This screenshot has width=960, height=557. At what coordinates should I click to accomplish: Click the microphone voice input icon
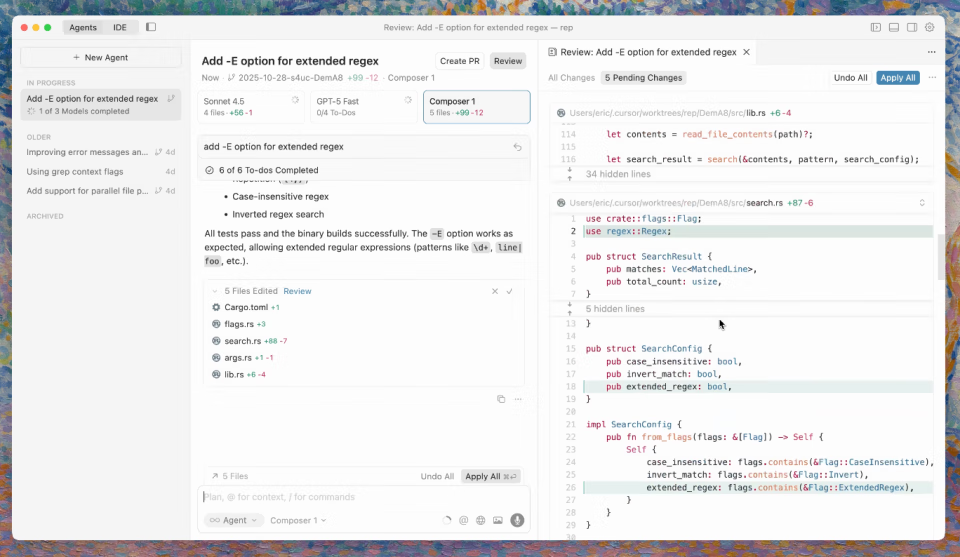[517, 520]
